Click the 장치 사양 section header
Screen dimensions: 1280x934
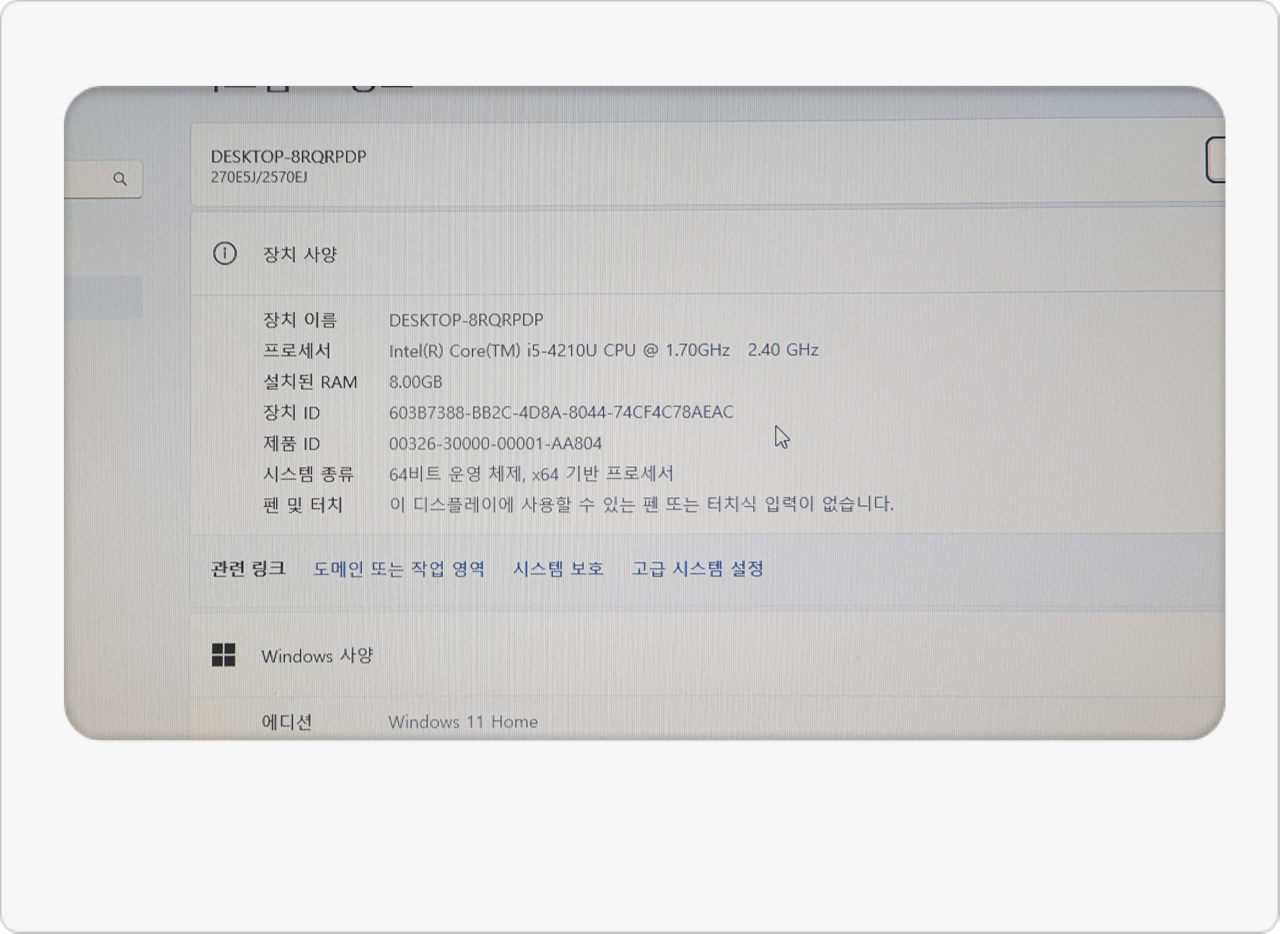point(707,254)
